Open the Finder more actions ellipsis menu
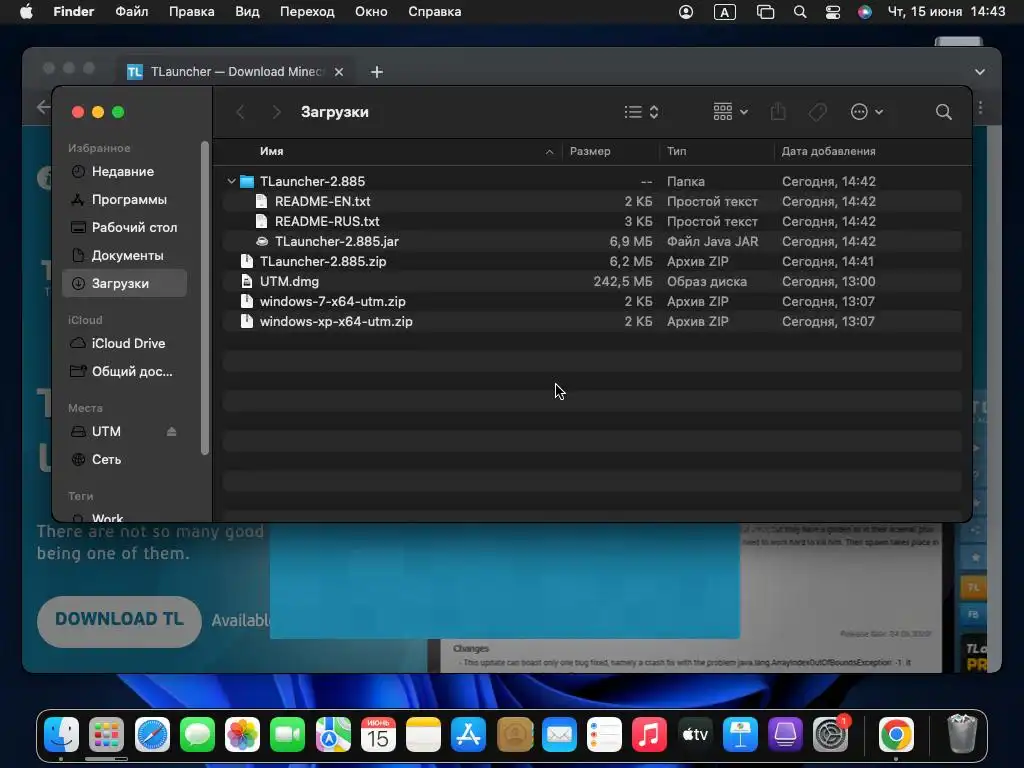 (867, 112)
